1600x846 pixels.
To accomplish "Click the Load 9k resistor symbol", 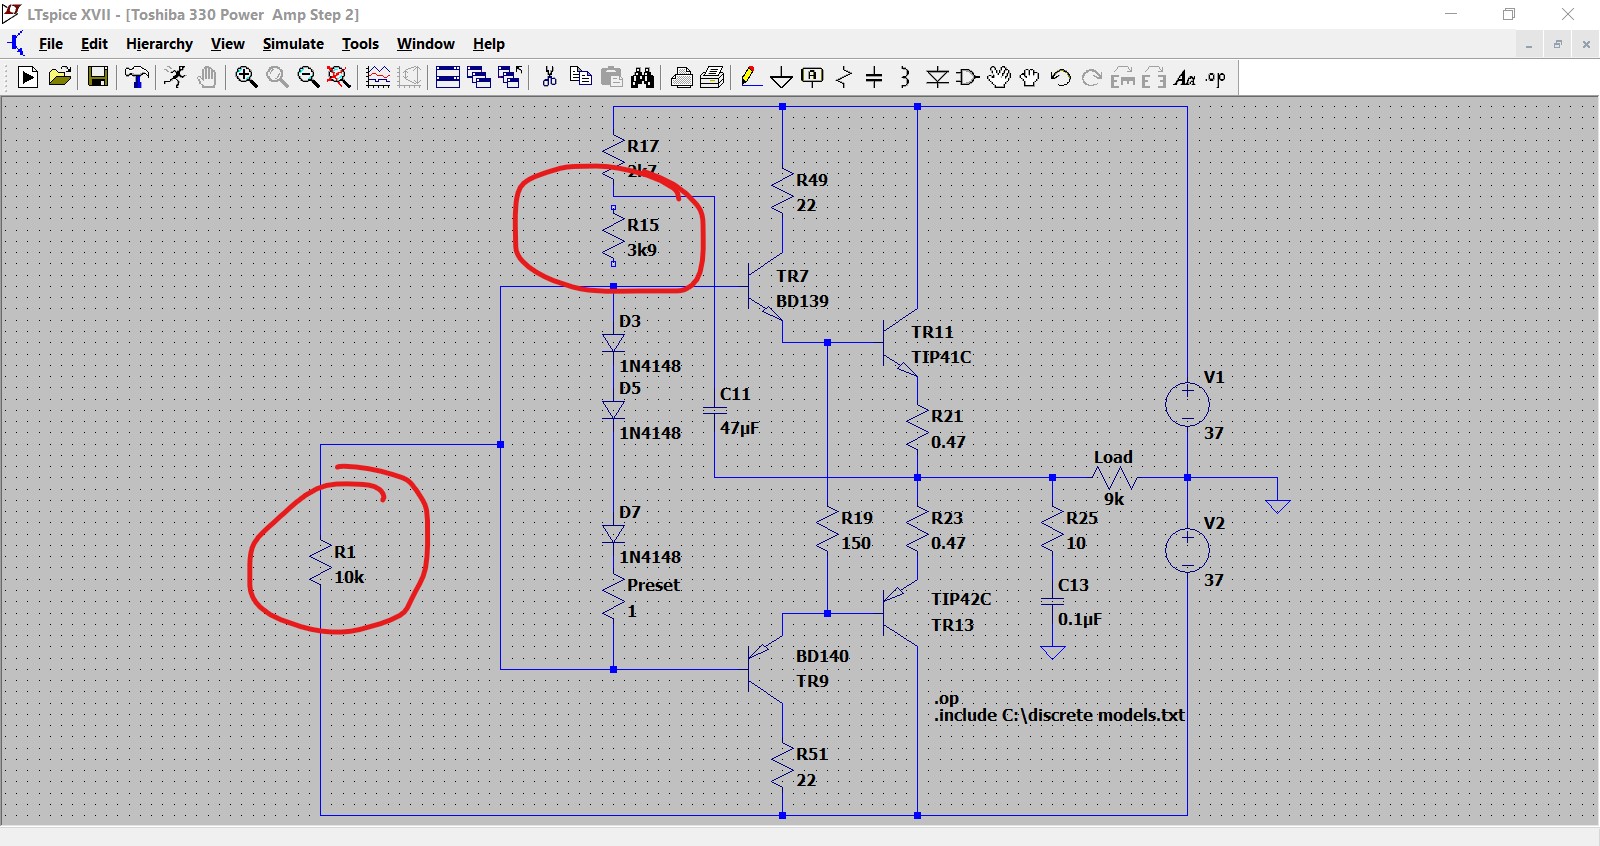I will tap(1113, 478).
